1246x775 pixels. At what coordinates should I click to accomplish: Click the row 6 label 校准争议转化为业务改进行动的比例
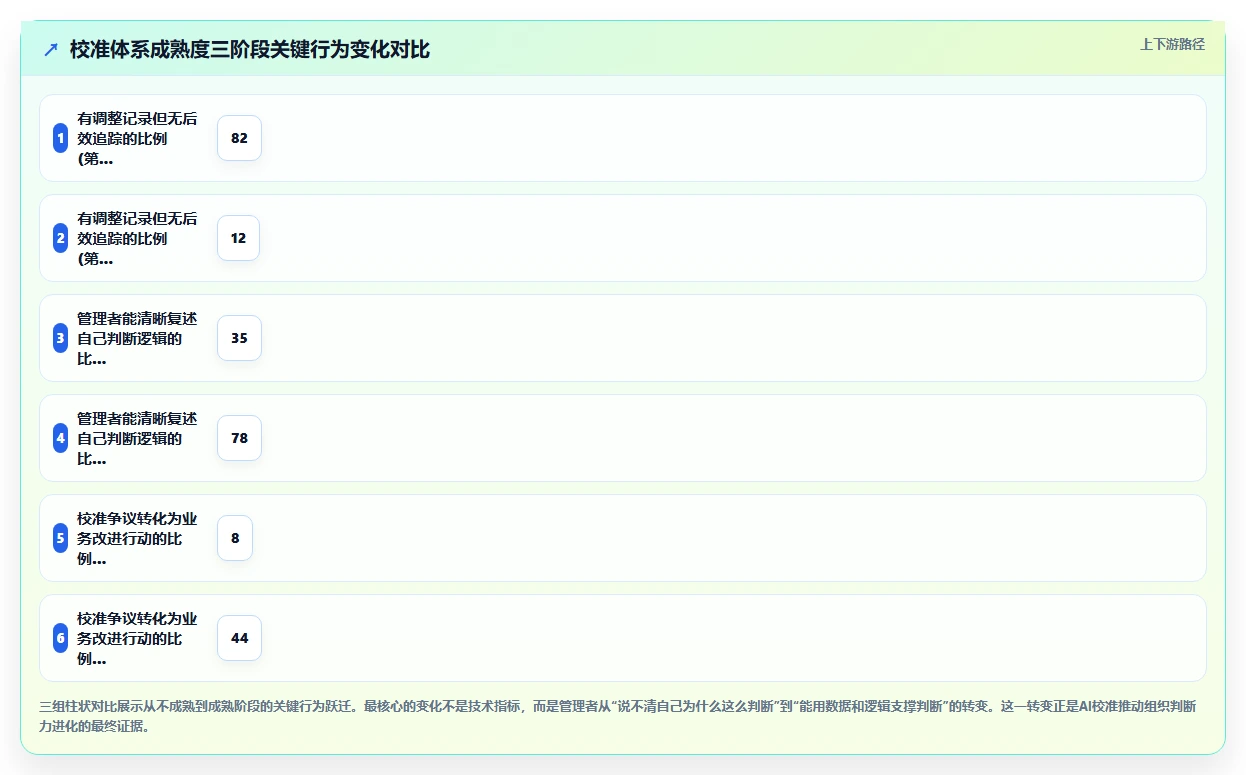(x=137, y=638)
